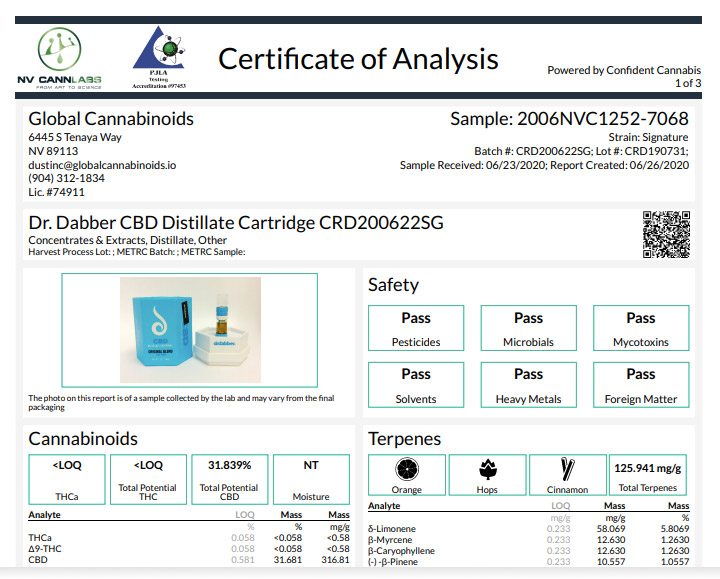
Task: Click the Cannabinoids section heading
Action: (x=83, y=439)
